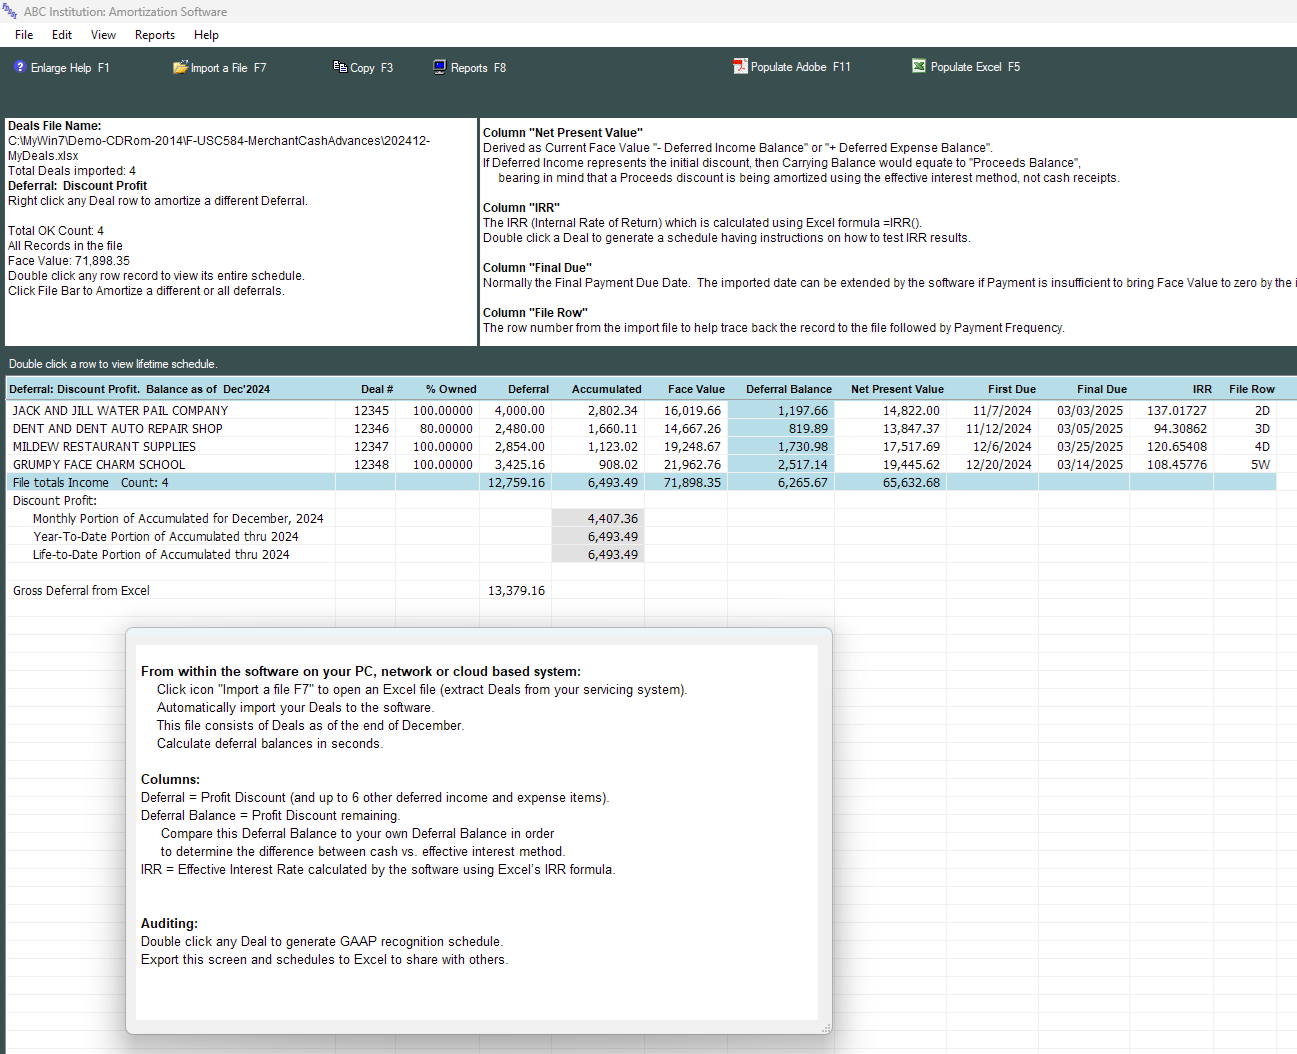The width and height of the screenshot is (1297, 1054).
Task: Click the Accumulated value 908.02
Action: click(598, 464)
